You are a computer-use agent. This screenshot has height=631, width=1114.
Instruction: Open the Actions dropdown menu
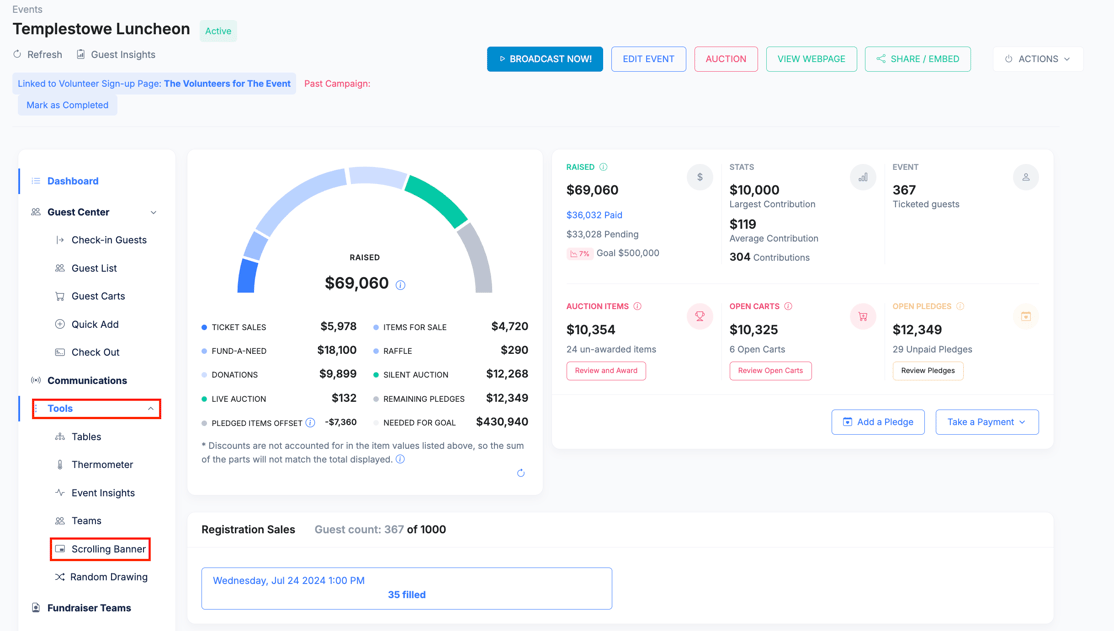pos(1038,59)
